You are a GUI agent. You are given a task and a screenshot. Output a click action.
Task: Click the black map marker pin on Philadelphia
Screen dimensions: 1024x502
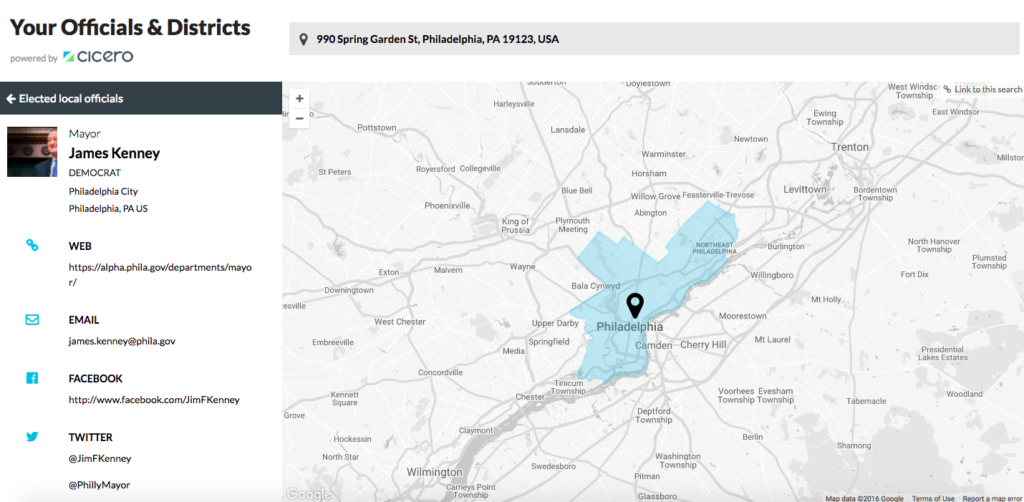(635, 306)
